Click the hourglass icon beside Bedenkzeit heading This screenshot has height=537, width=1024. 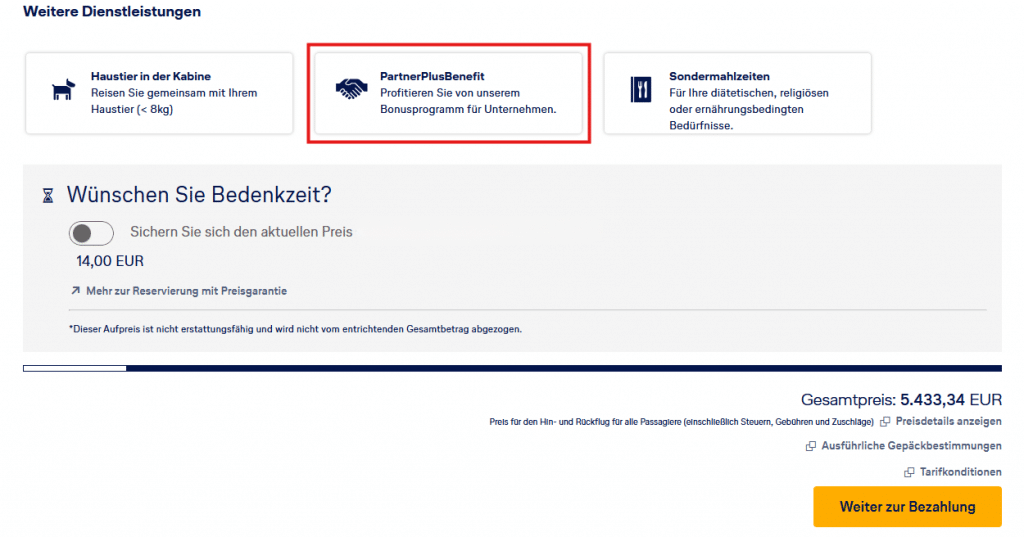(48, 195)
